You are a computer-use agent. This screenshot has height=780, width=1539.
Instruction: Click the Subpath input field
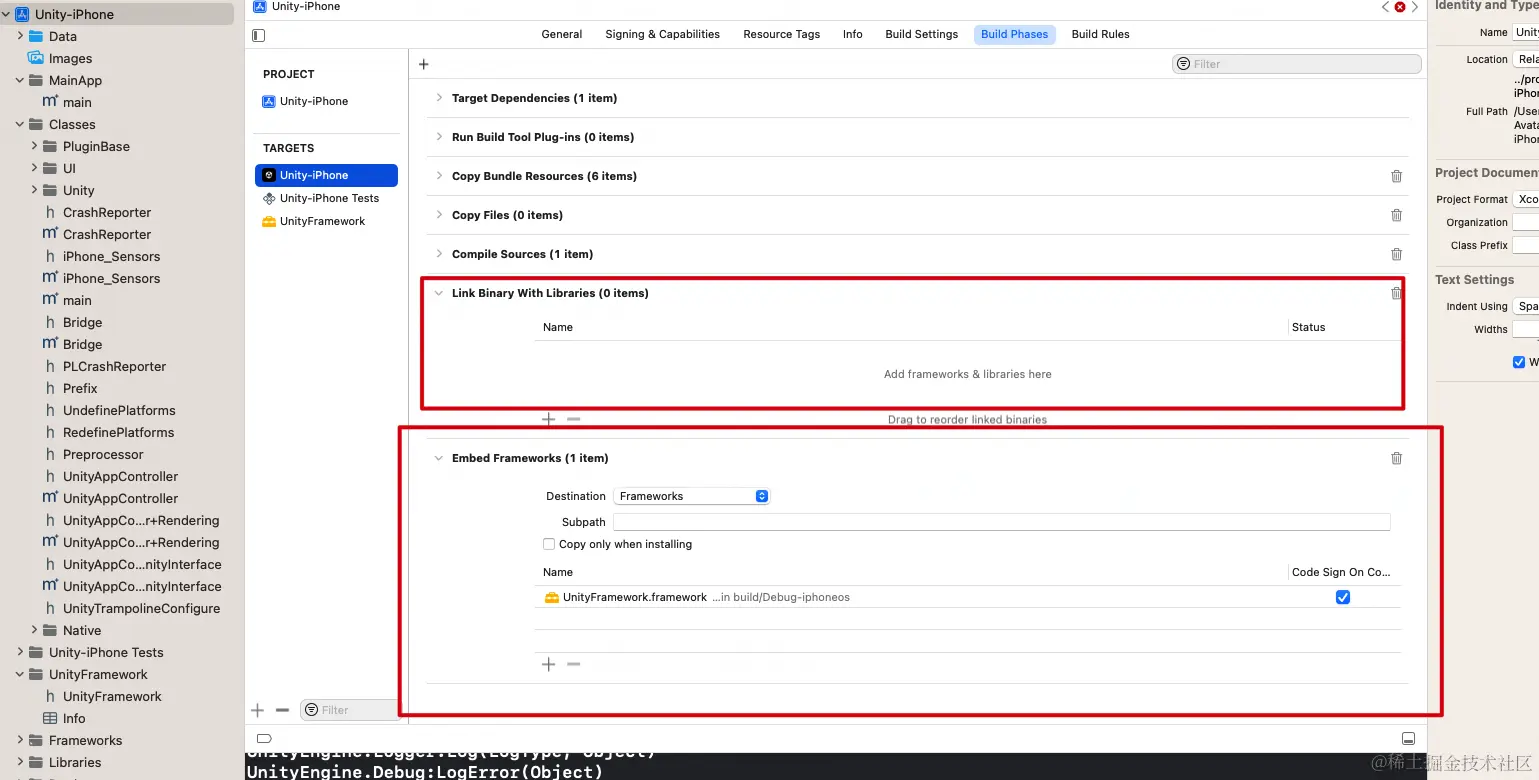1001,522
